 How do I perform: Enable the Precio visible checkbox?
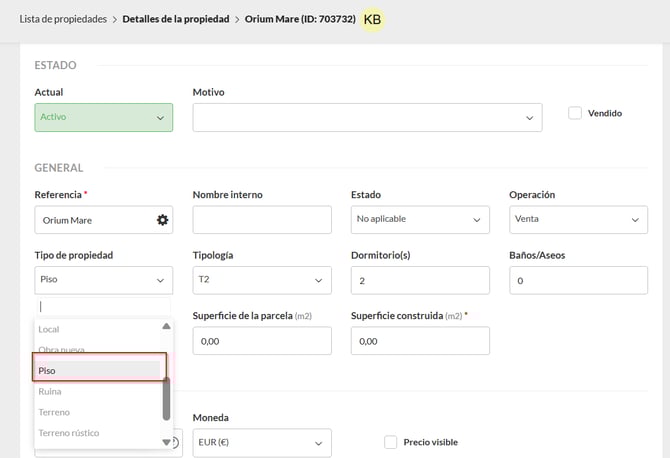391,442
